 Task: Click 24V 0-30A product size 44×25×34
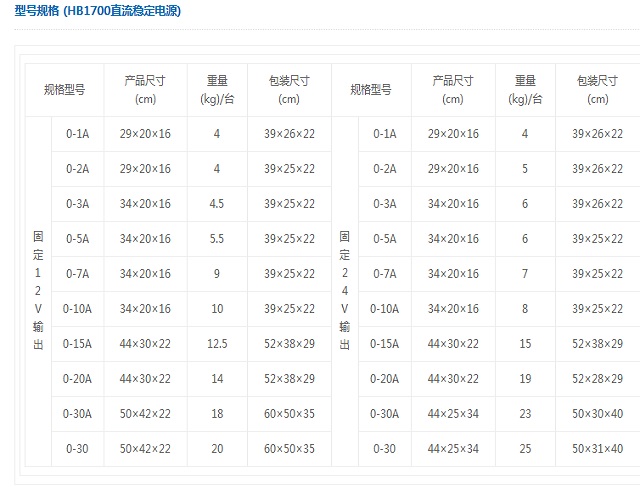pos(453,414)
